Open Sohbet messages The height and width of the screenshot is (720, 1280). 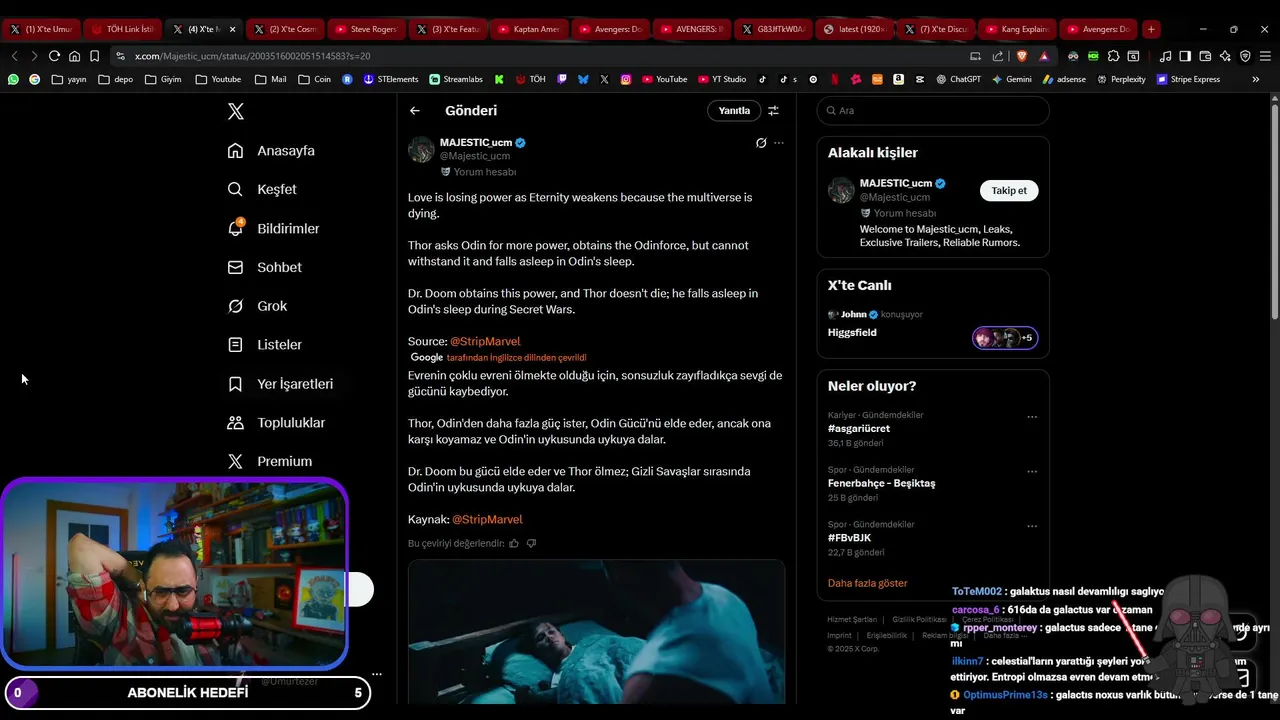point(264,267)
